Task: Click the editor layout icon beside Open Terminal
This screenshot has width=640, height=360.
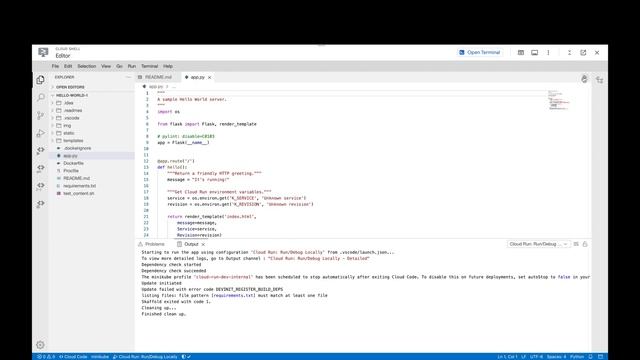Action: click(521, 53)
